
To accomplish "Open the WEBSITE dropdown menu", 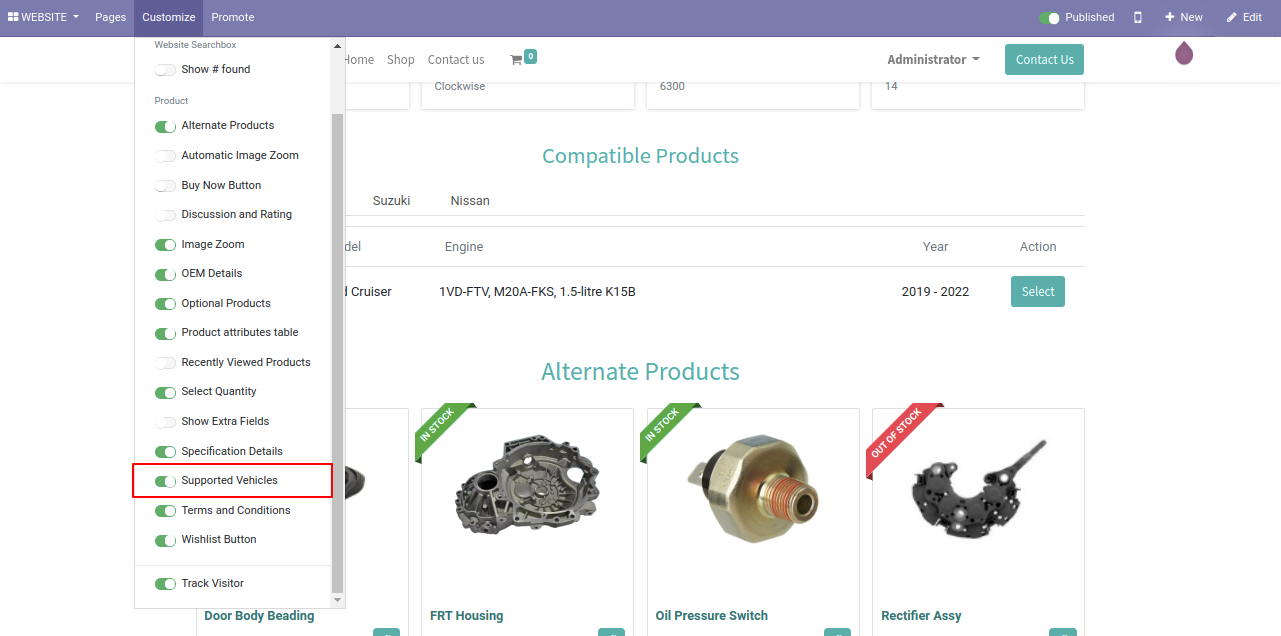I will tap(44, 17).
